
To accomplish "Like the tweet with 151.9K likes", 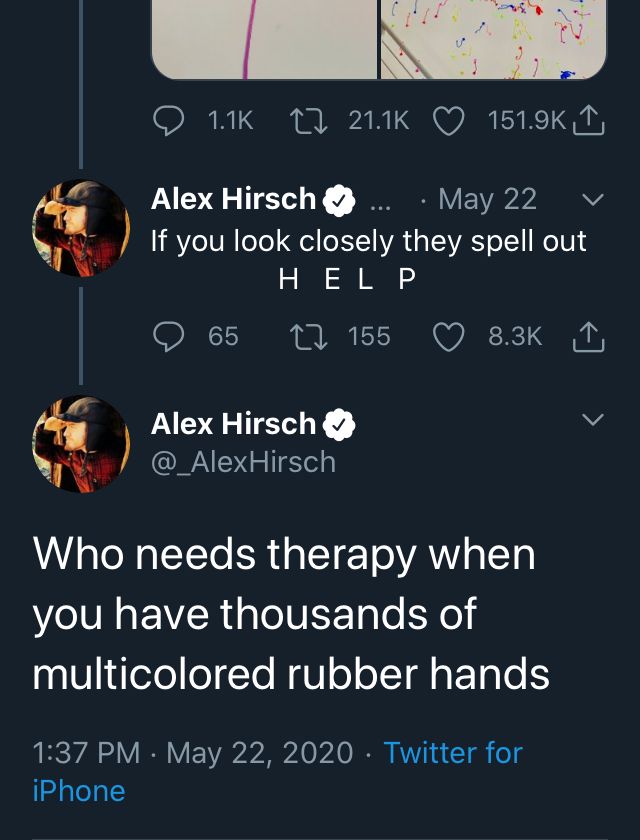I will pos(448,121).
